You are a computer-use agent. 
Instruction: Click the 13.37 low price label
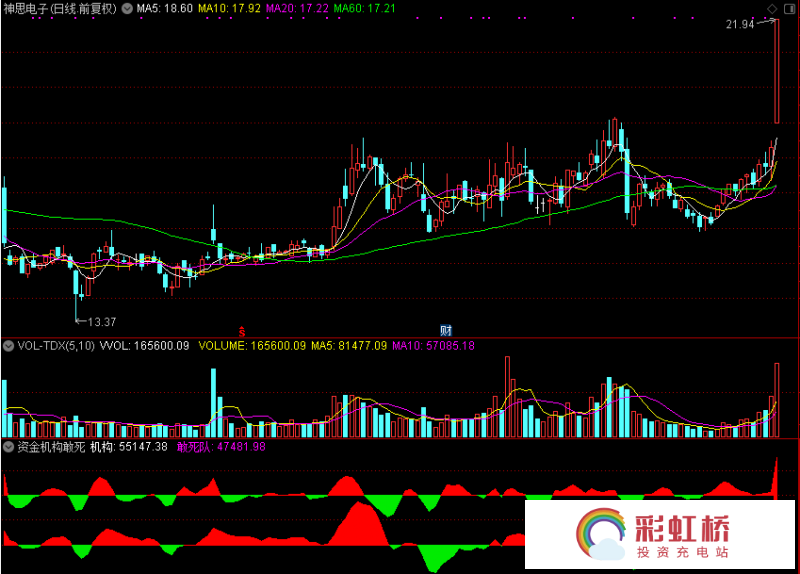pyautogui.click(x=101, y=322)
